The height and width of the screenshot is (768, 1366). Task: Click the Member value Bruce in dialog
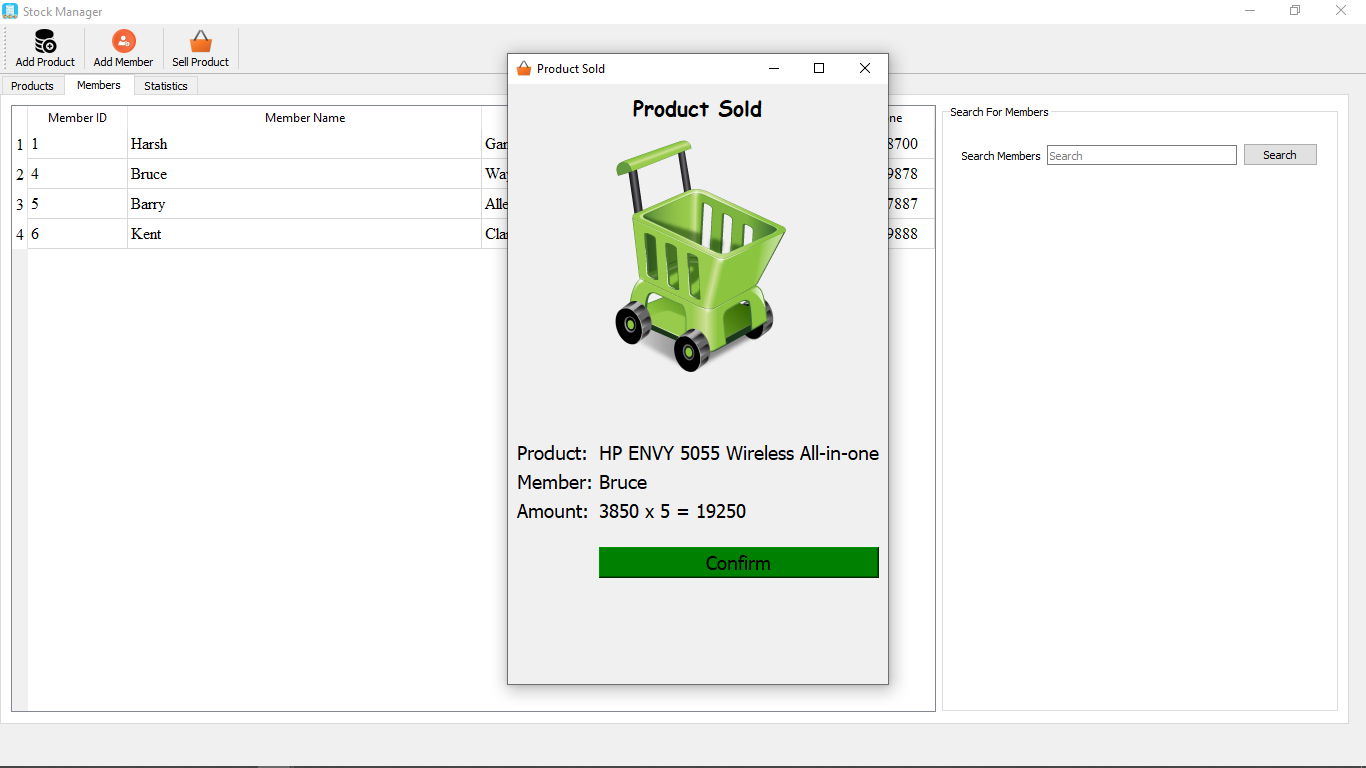[x=623, y=482]
